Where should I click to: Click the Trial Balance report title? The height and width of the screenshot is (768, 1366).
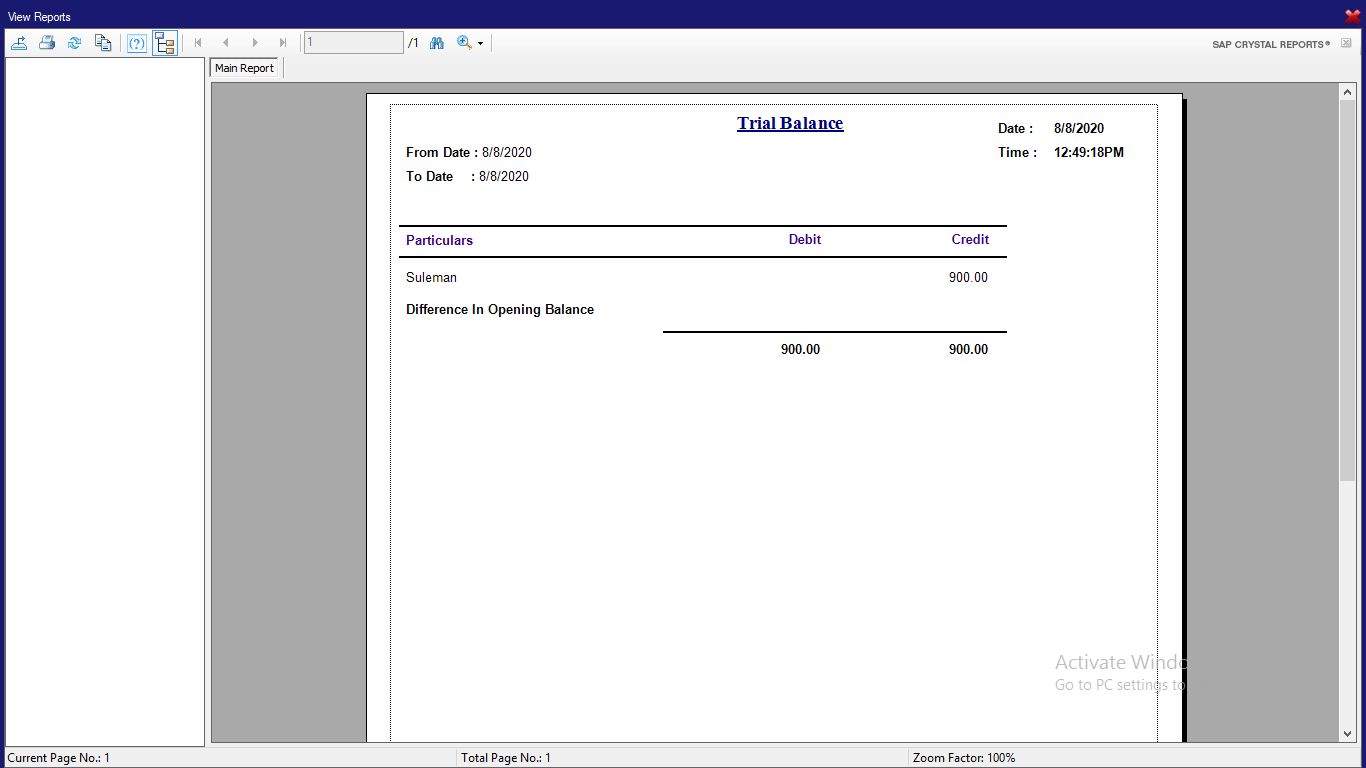pos(790,123)
